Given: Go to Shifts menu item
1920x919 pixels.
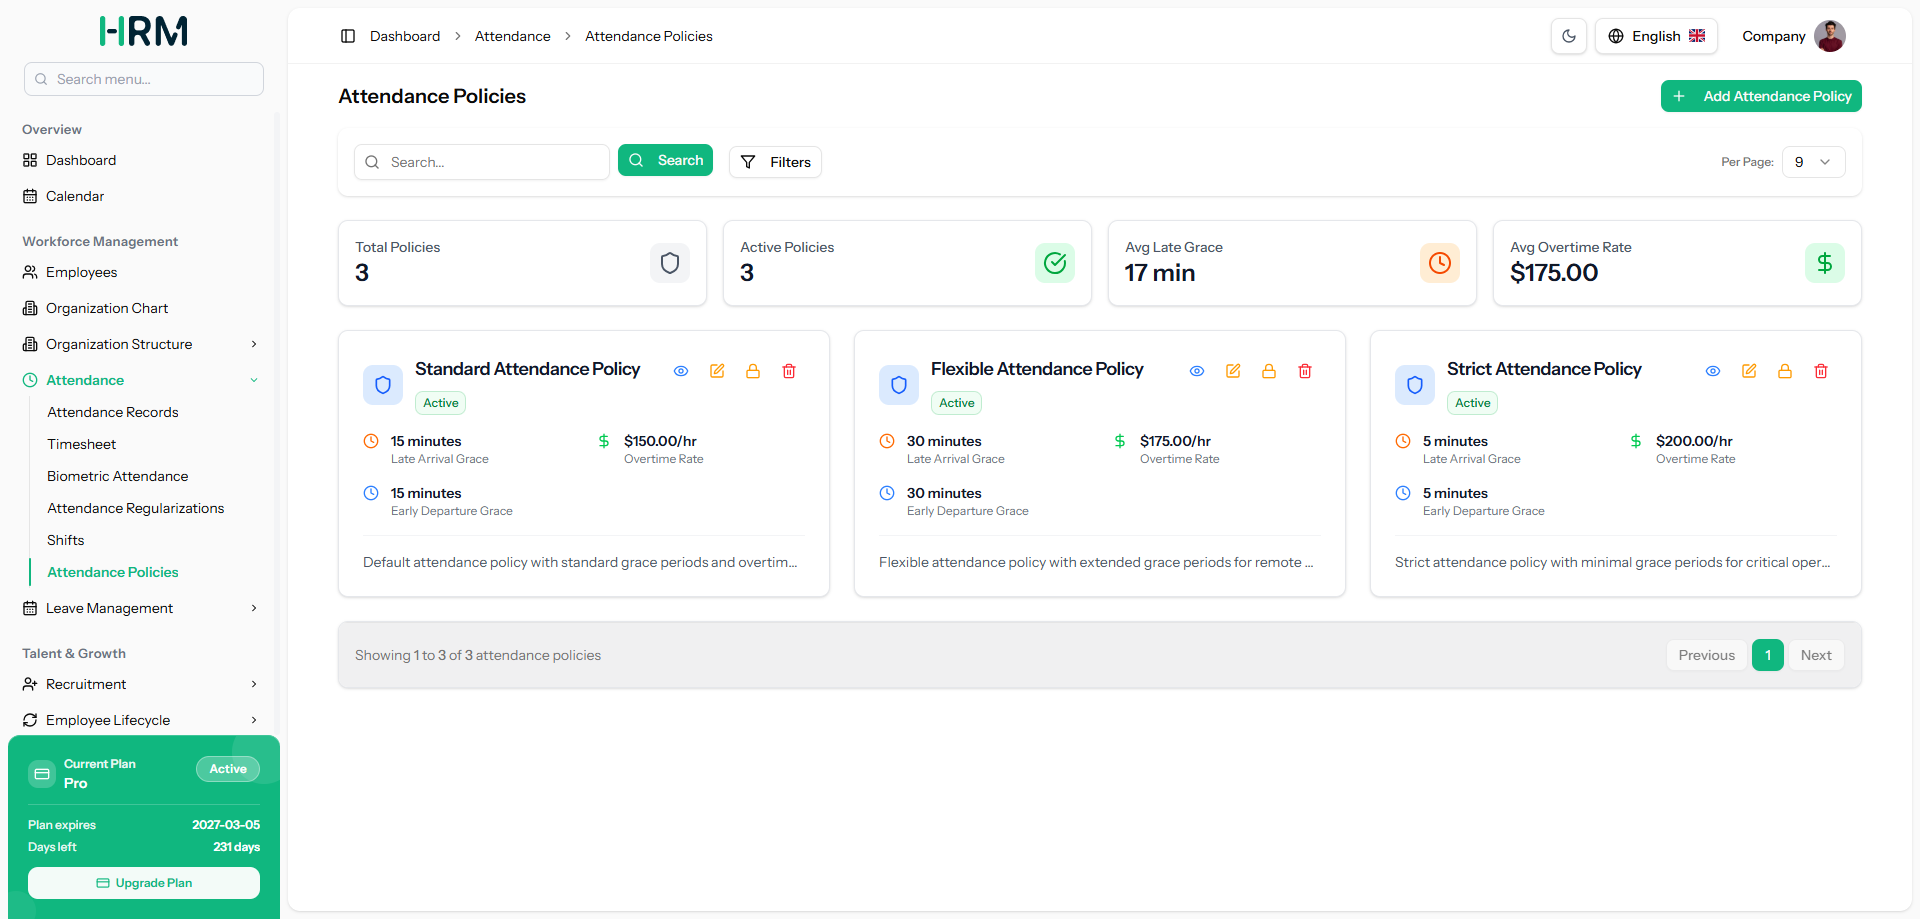Looking at the screenshot, I should (66, 540).
